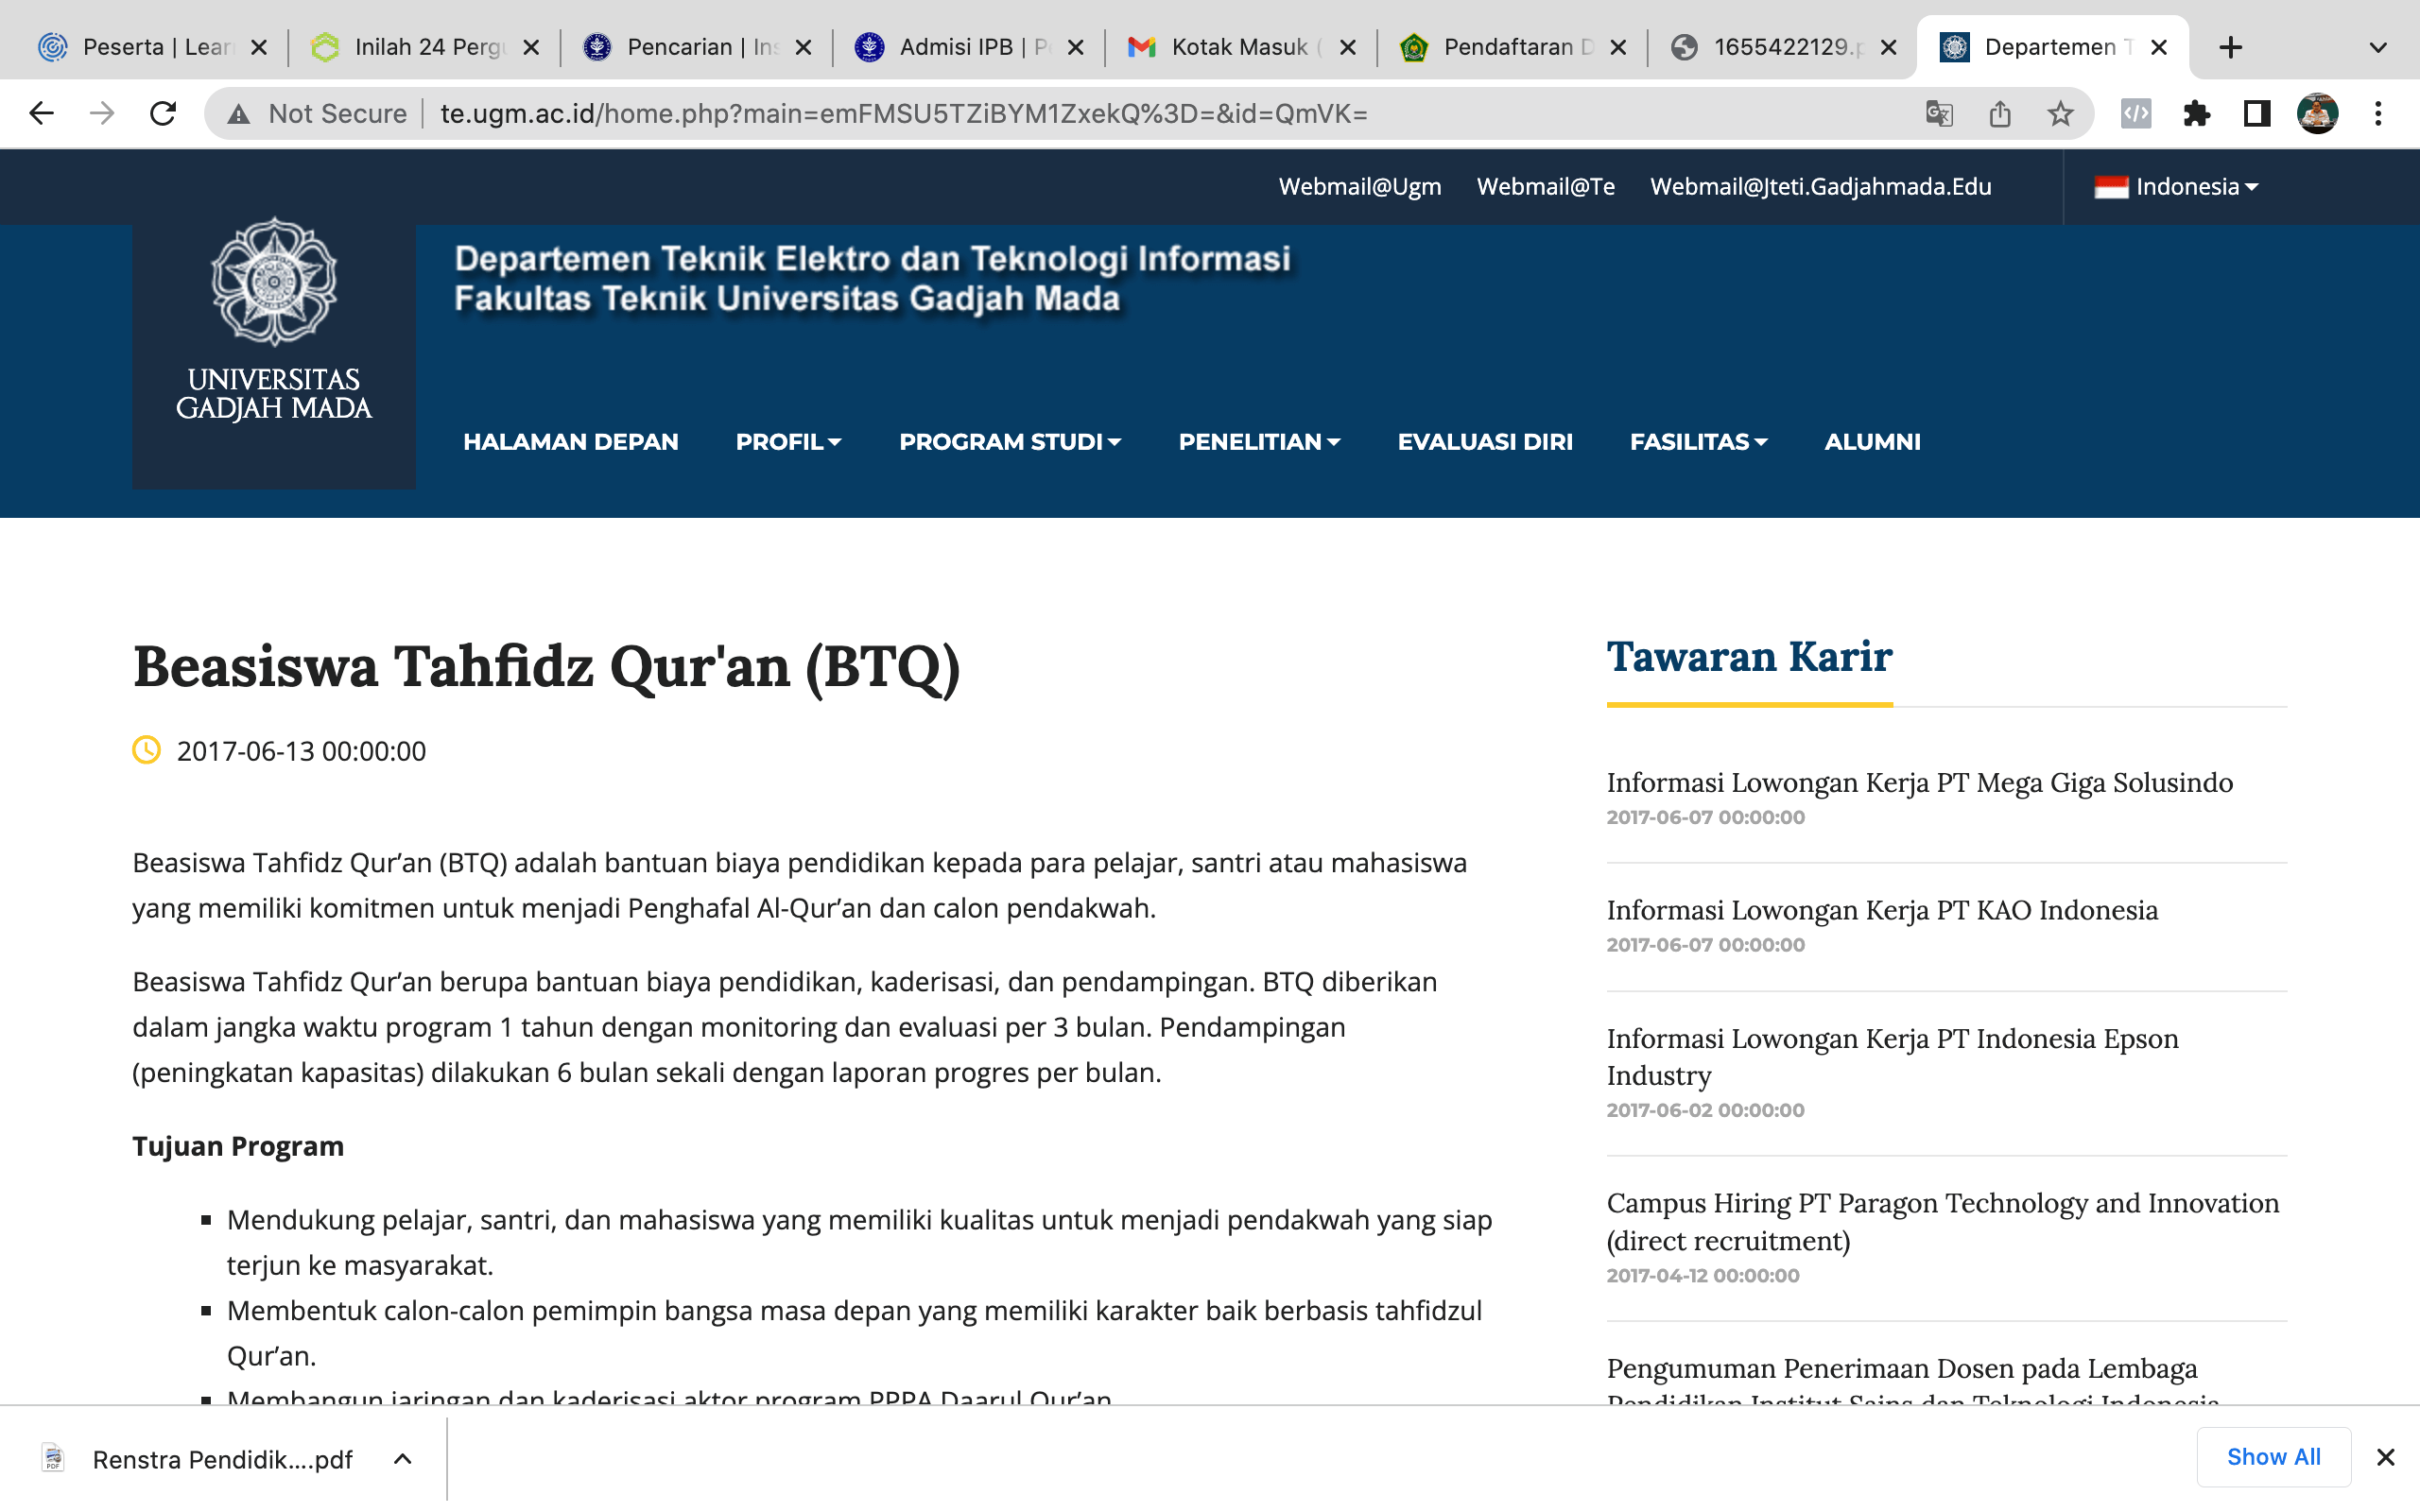Click the Google Translate icon in address bar
The height and width of the screenshot is (1512, 2420).
[x=1939, y=113]
